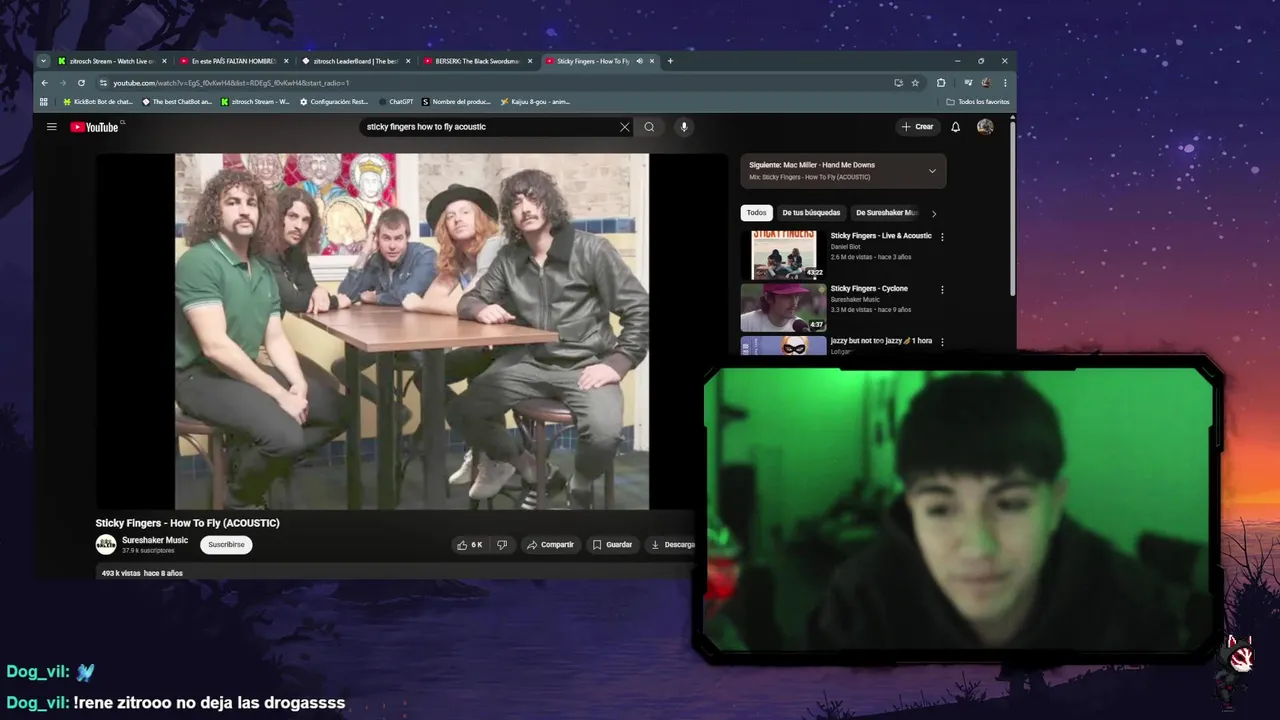Save video with the Guardar button
1280x720 pixels.
pos(612,545)
